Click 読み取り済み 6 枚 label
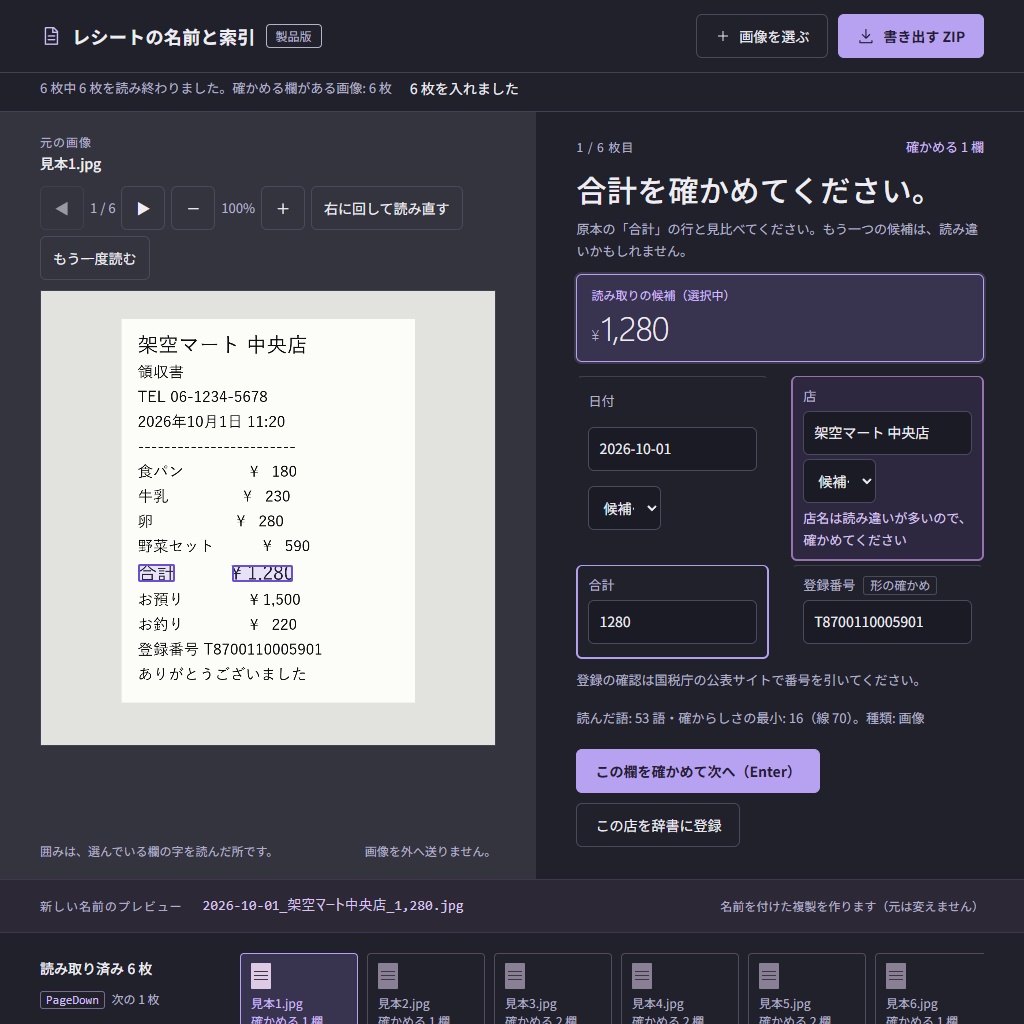 coord(96,969)
